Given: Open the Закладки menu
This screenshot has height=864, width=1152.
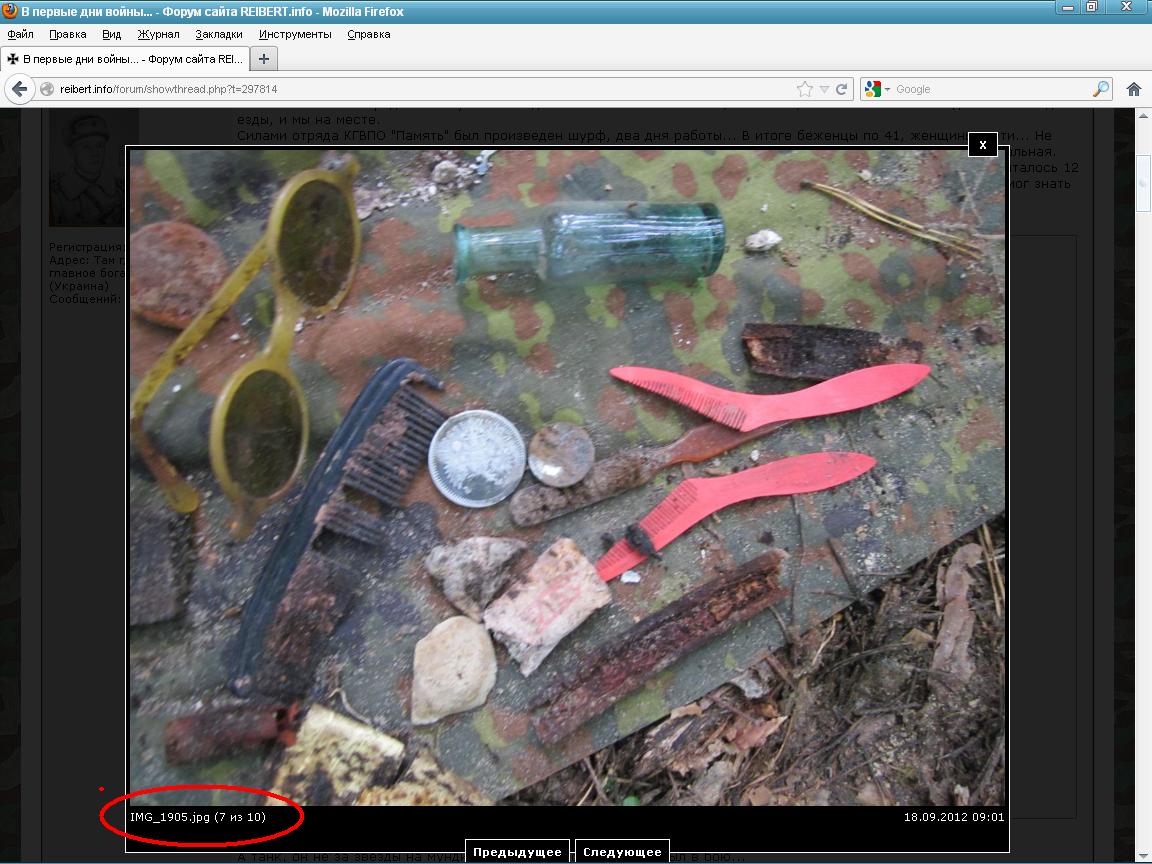Looking at the screenshot, I should point(218,34).
